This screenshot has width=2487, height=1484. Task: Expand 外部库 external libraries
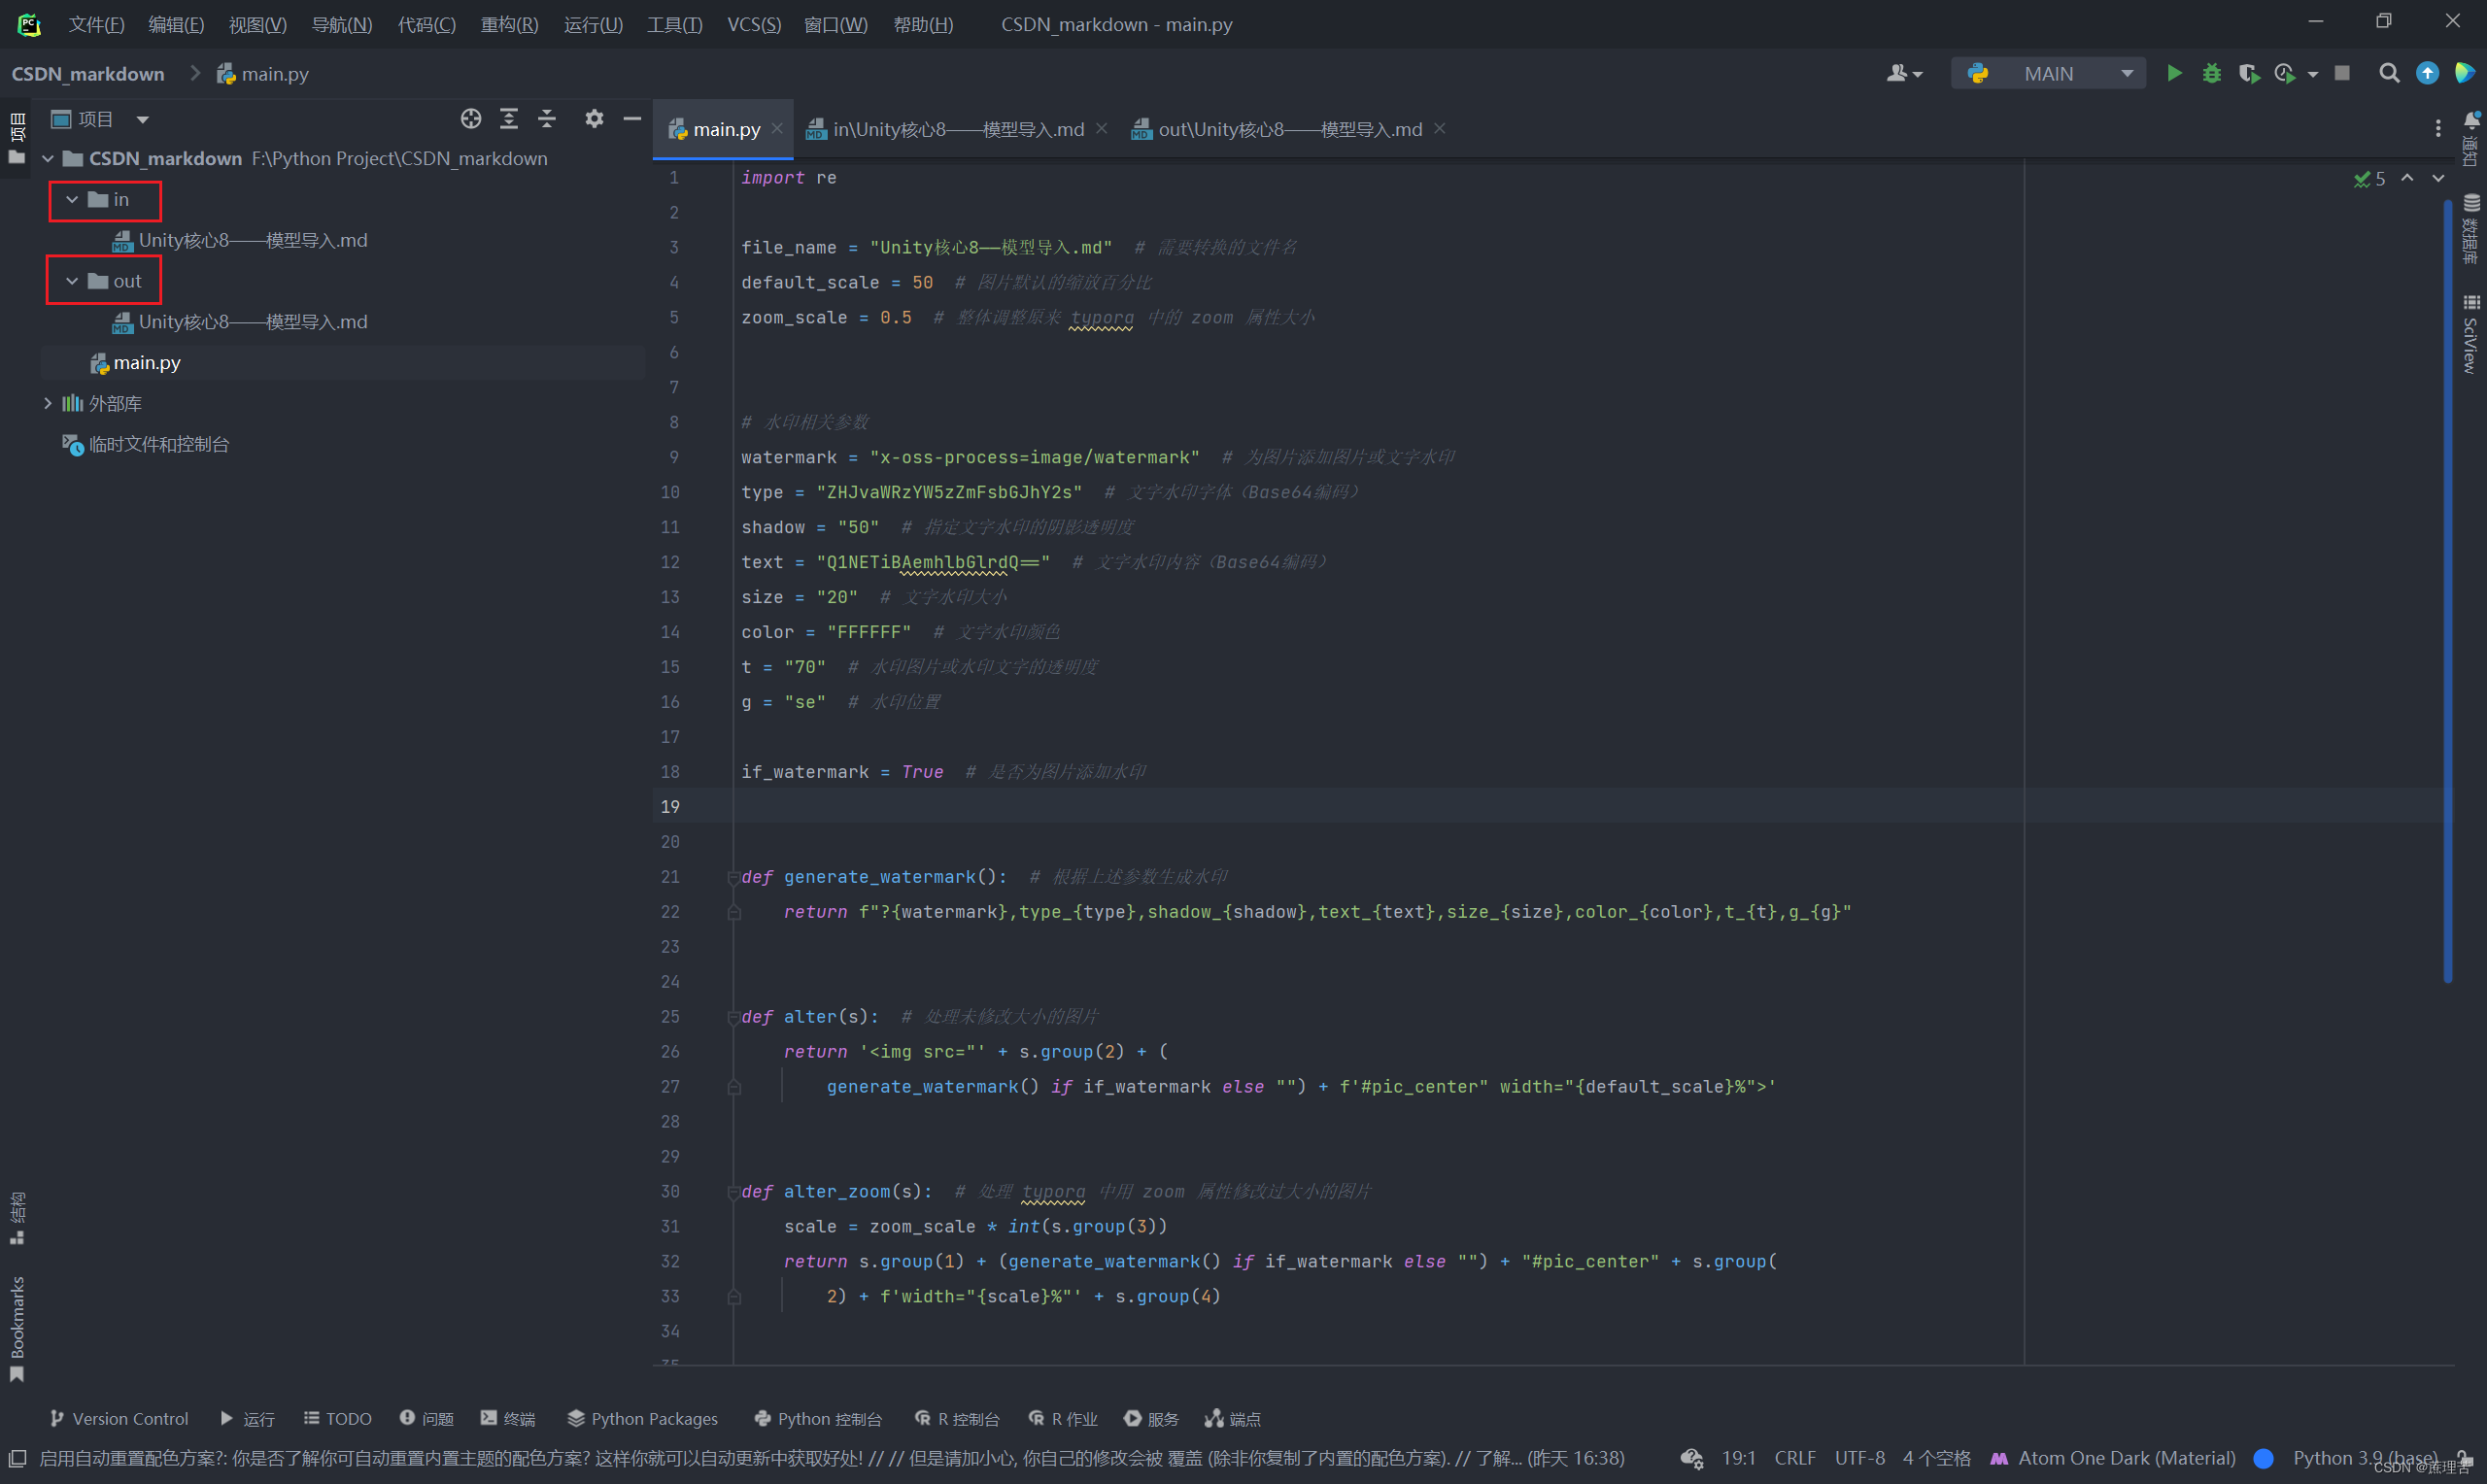[47, 404]
